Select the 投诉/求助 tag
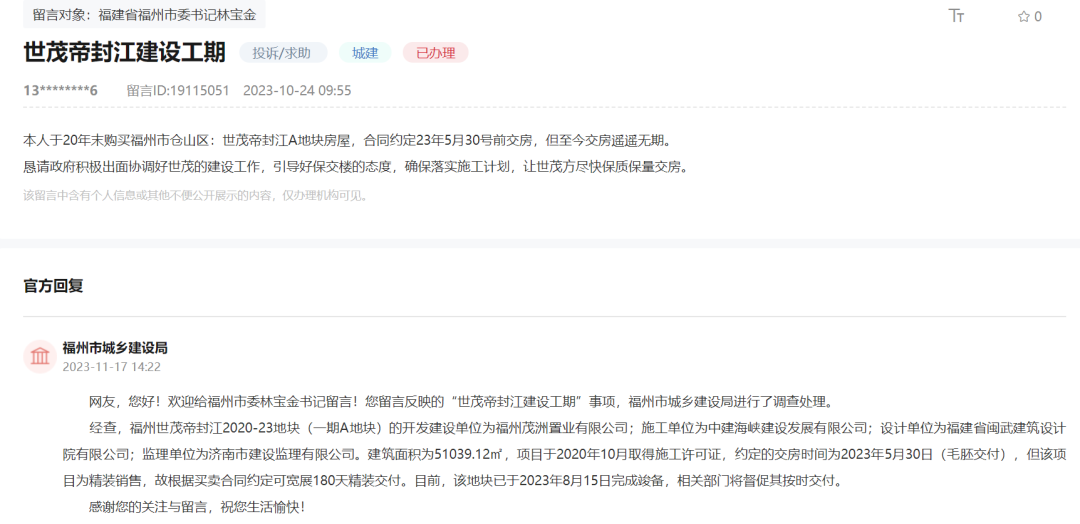1080x524 pixels. [x=283, y=53]
